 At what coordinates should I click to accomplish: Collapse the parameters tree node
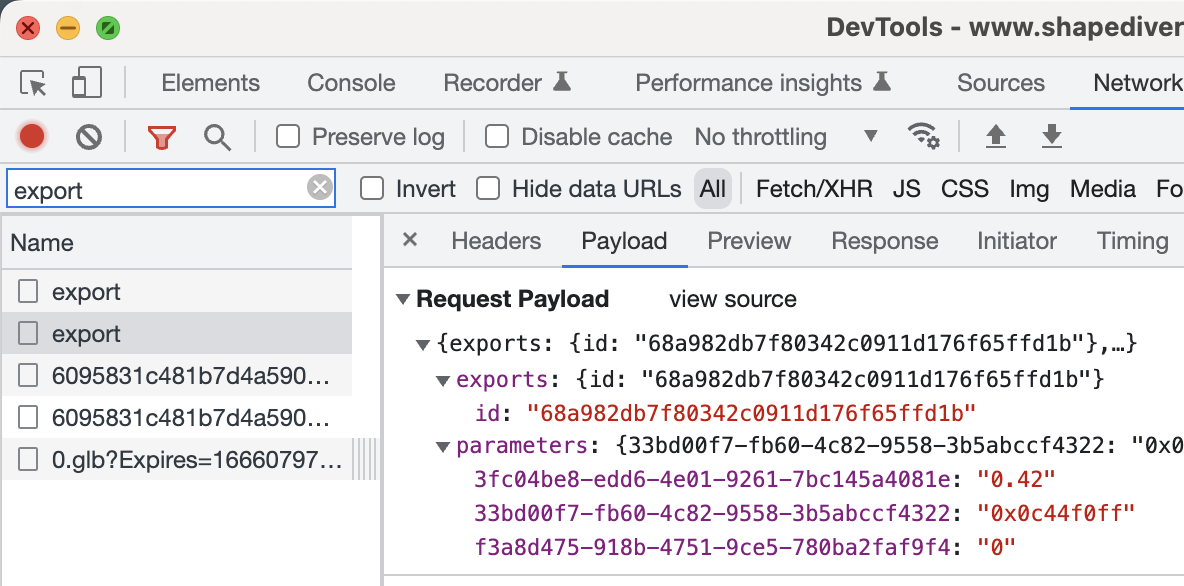(x=443, y=446)
